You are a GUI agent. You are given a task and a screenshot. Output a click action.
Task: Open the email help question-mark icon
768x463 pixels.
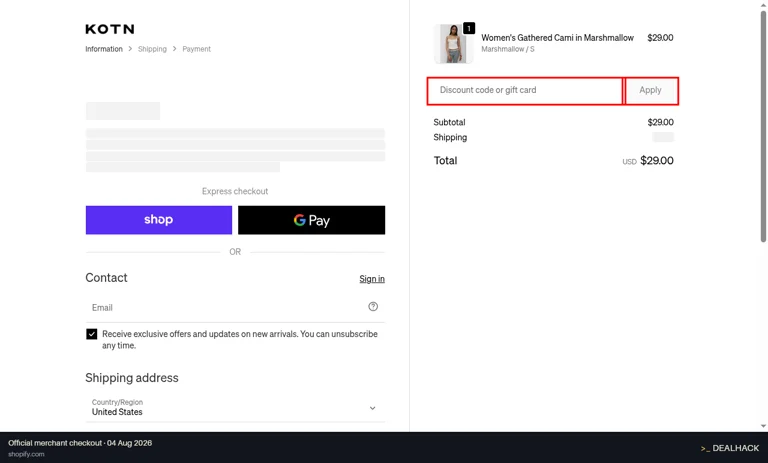(373, 307)
